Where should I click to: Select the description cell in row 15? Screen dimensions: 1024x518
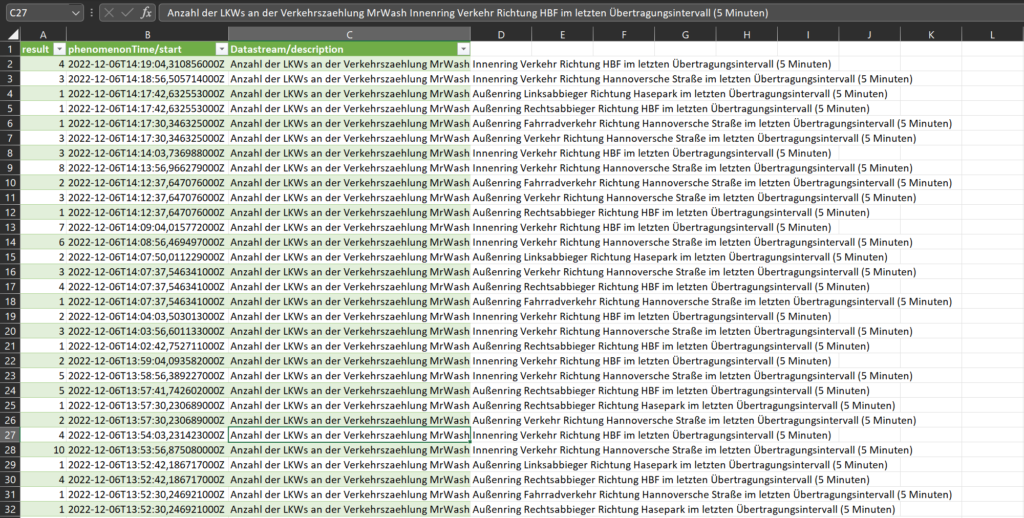pyautogui.click(x=349, y=257)
